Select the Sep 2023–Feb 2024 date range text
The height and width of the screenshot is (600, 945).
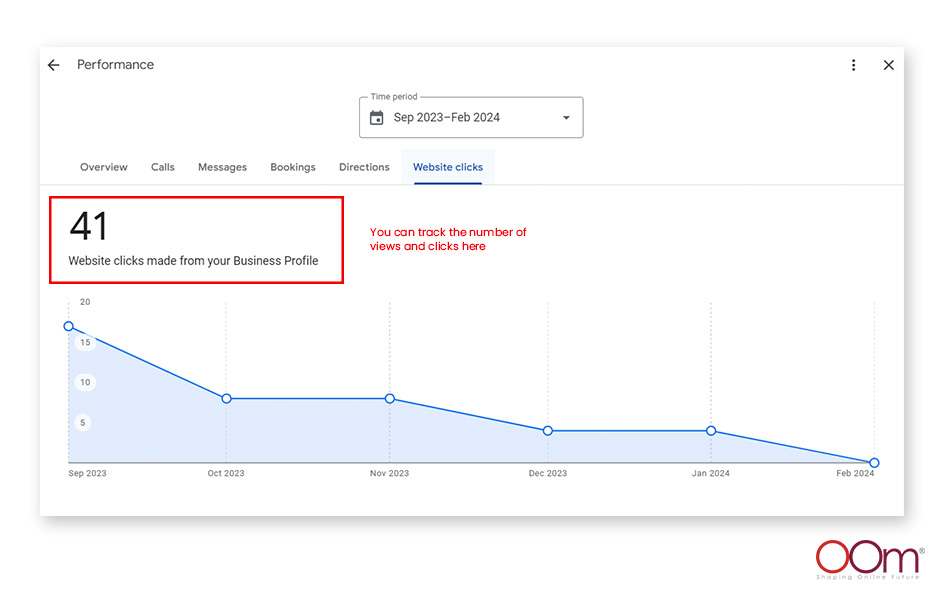click(446, 118)
